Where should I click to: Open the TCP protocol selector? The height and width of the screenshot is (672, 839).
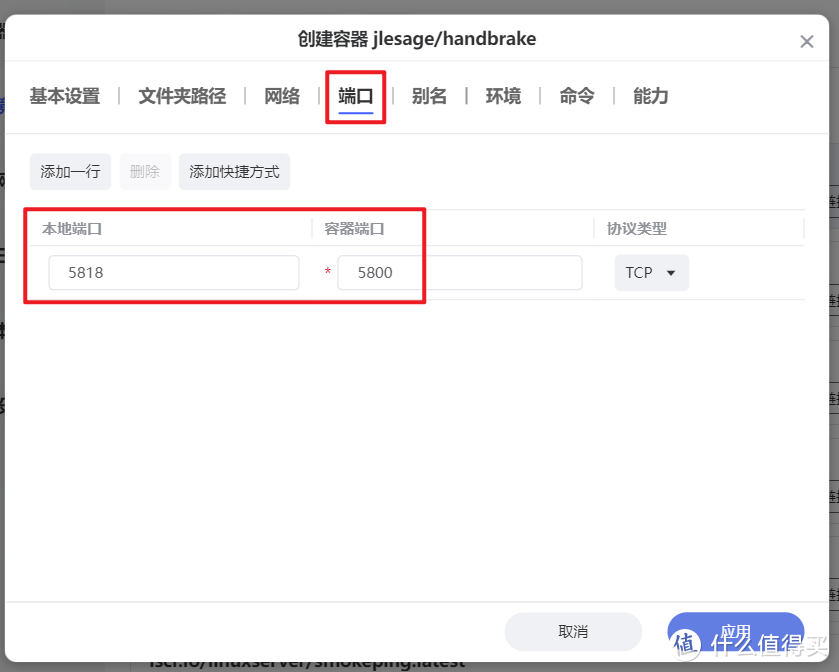coord(651,272)
